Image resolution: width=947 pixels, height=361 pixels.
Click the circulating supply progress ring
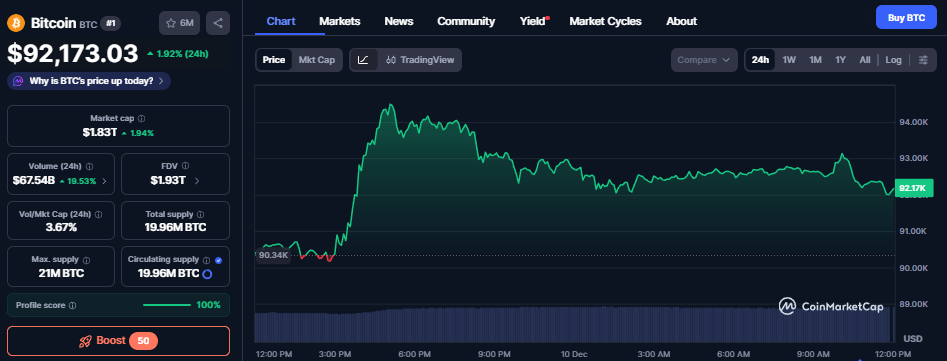[207, 273]
